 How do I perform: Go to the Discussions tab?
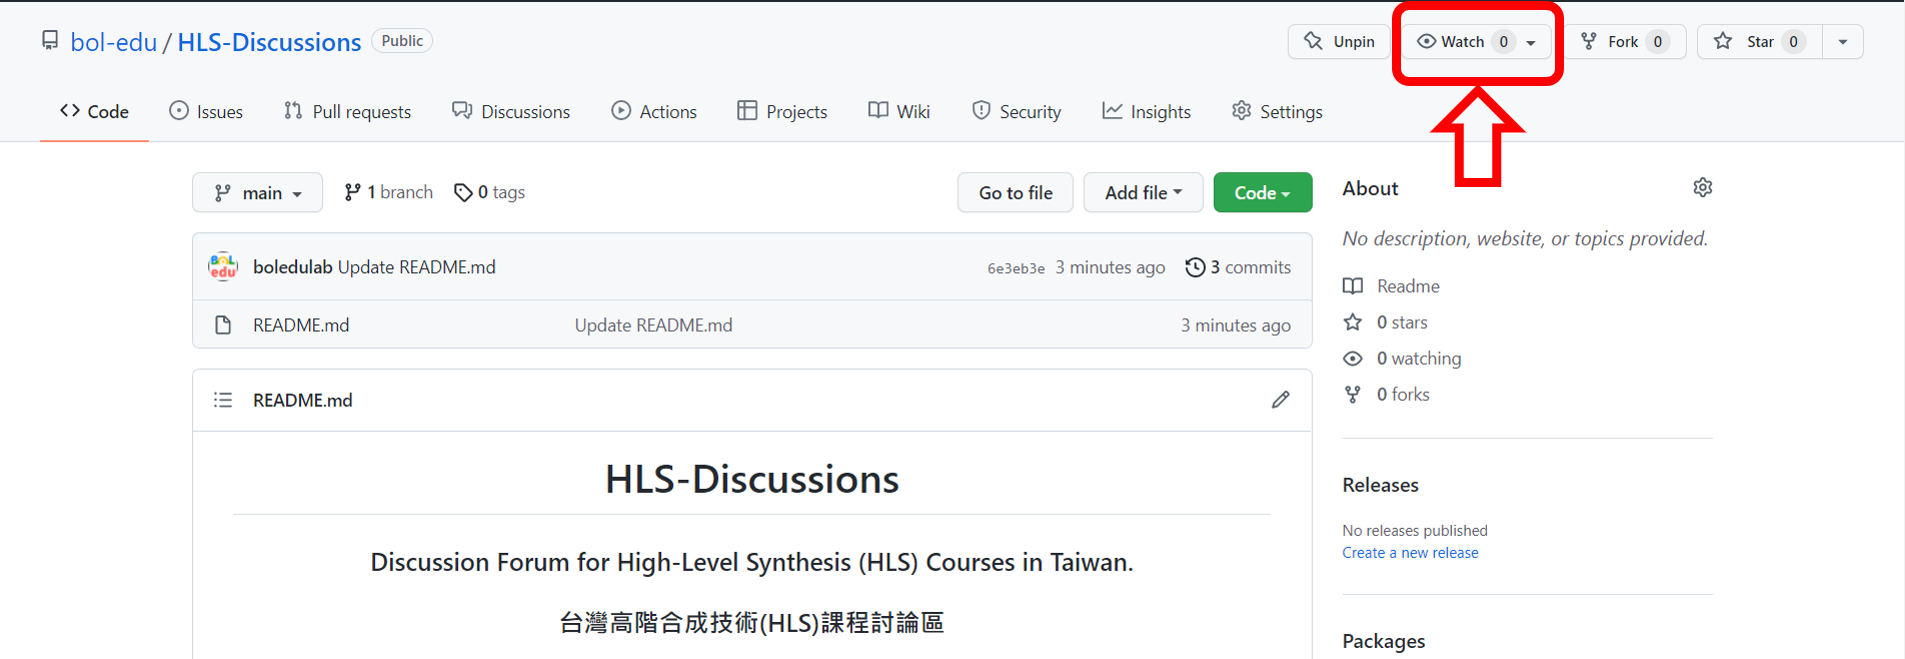[511, 111]
